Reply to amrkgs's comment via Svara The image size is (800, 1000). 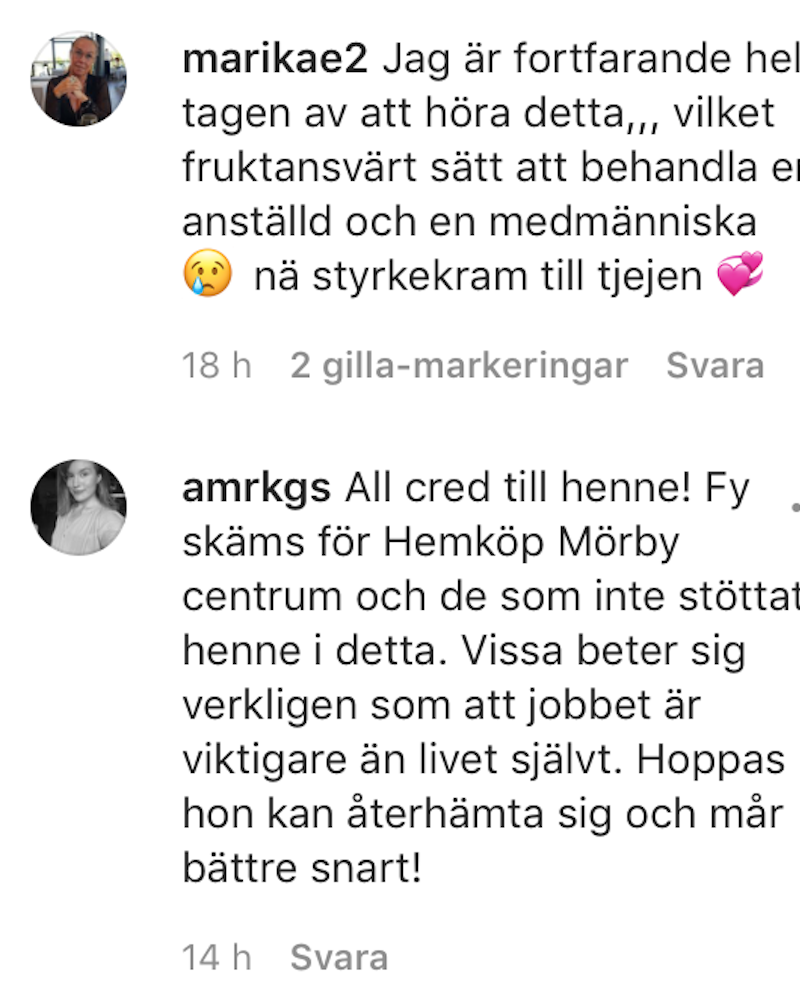(339, 957)
